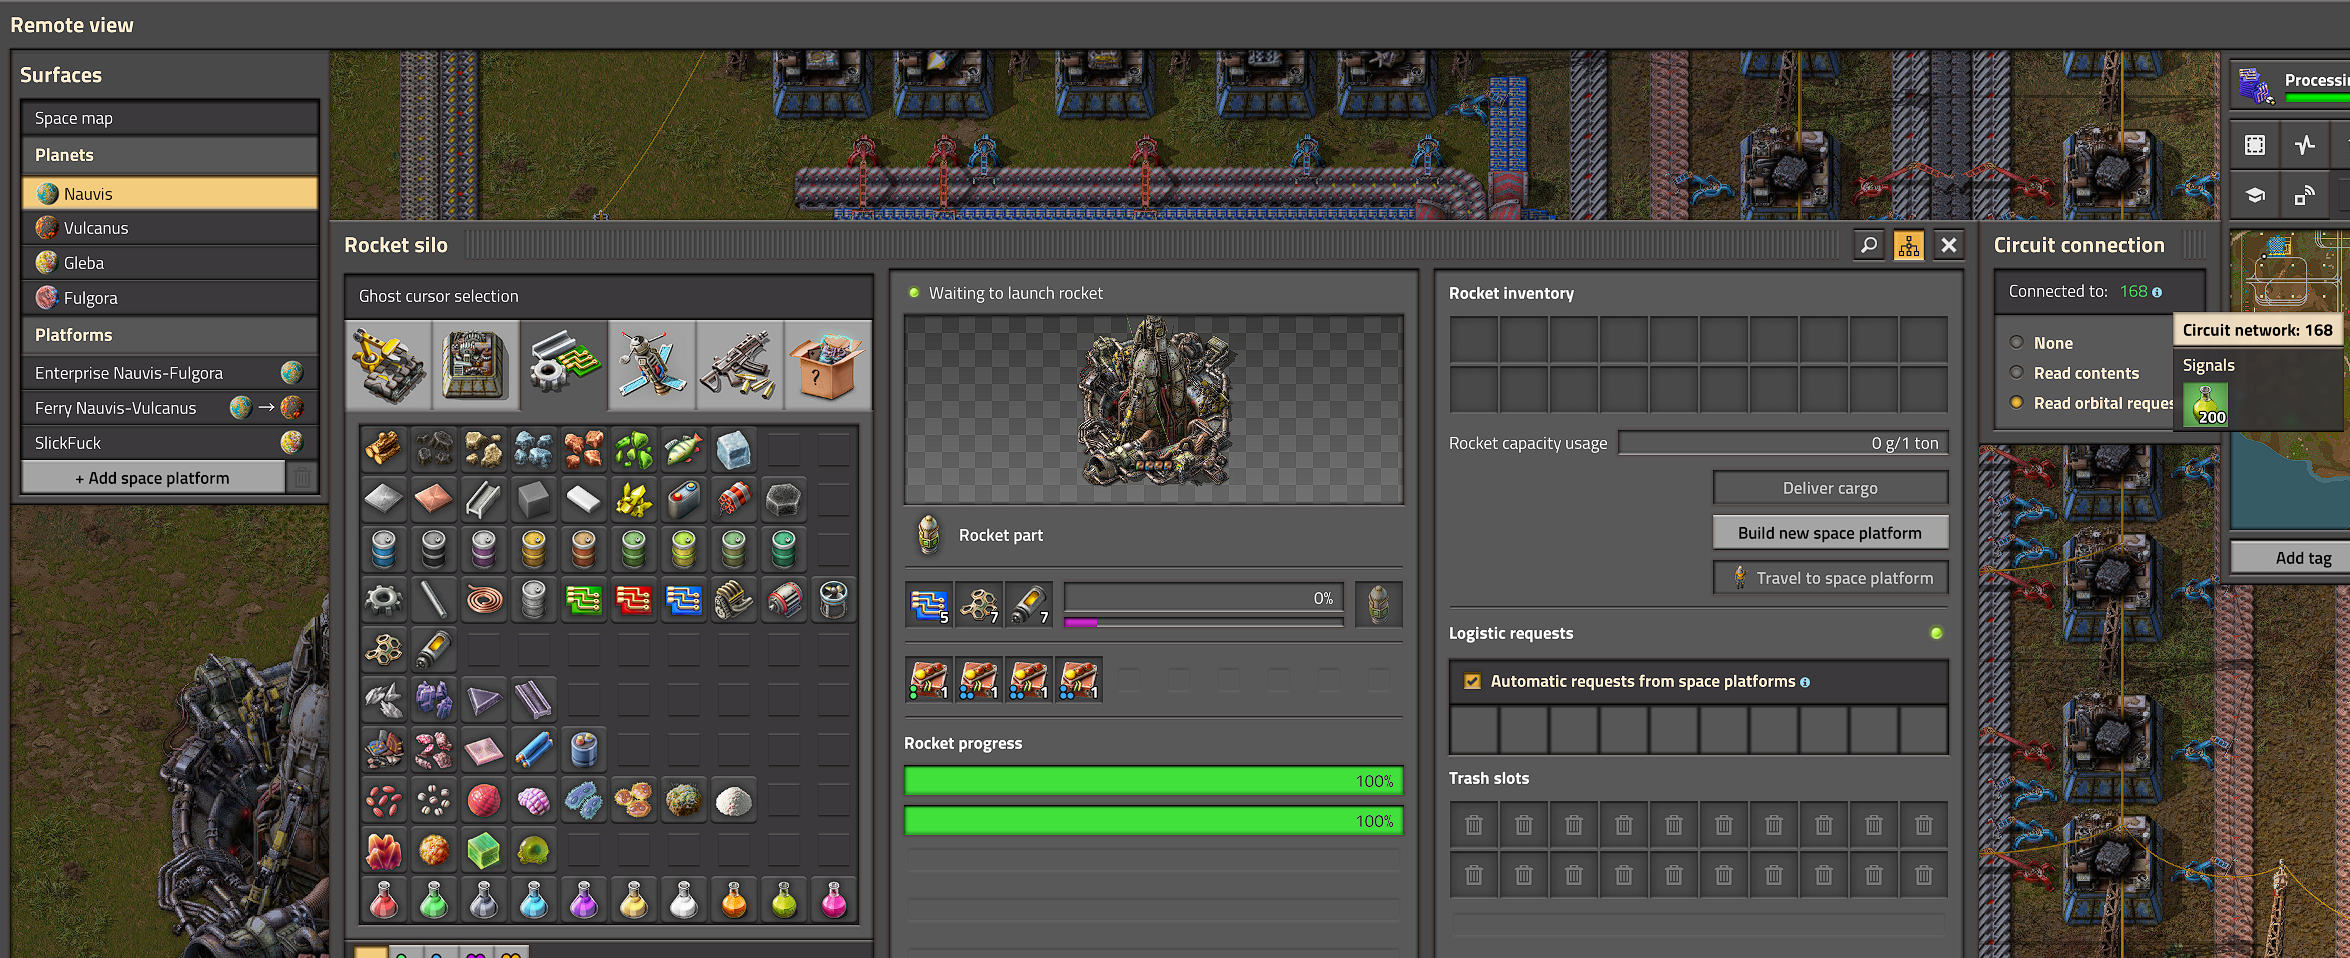Viewport: 2350px width, 958px height.
Task: Delete platform with trash button
Action: (302, 478)
